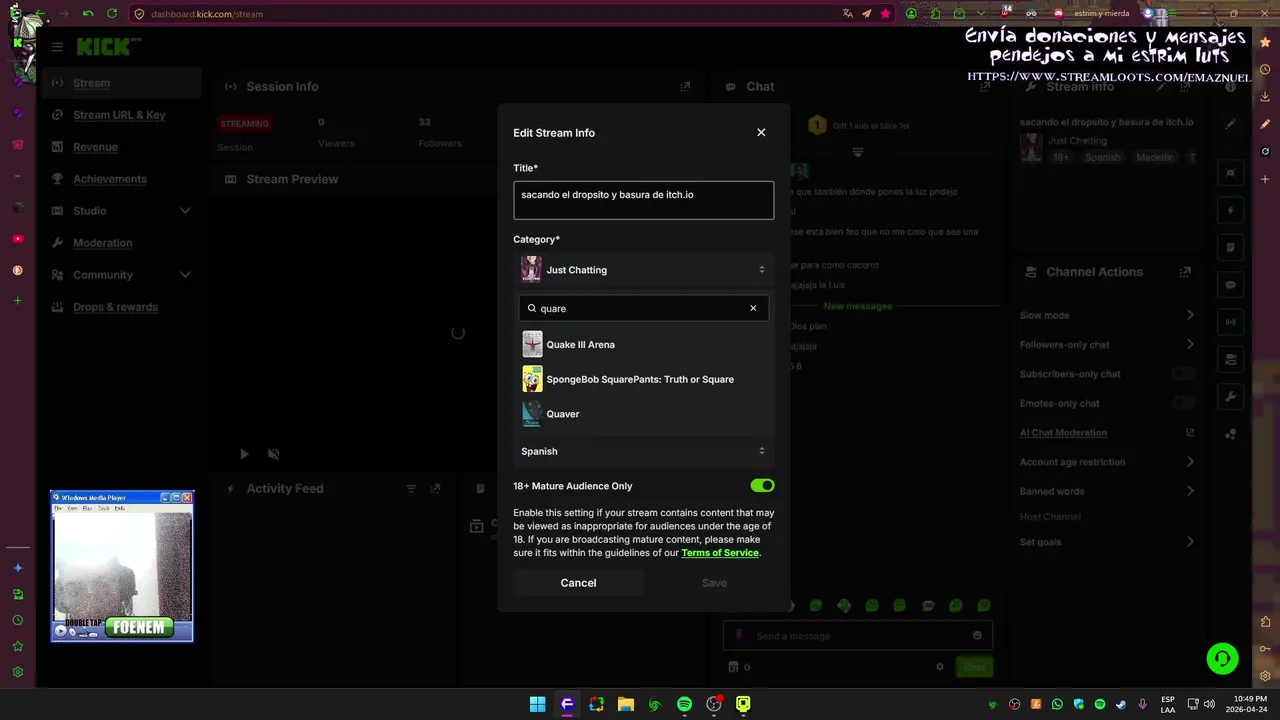The height and width of the screenshot is (720, 1280).
Task: Expand the Community sidebar section
Action: [120, 275]
